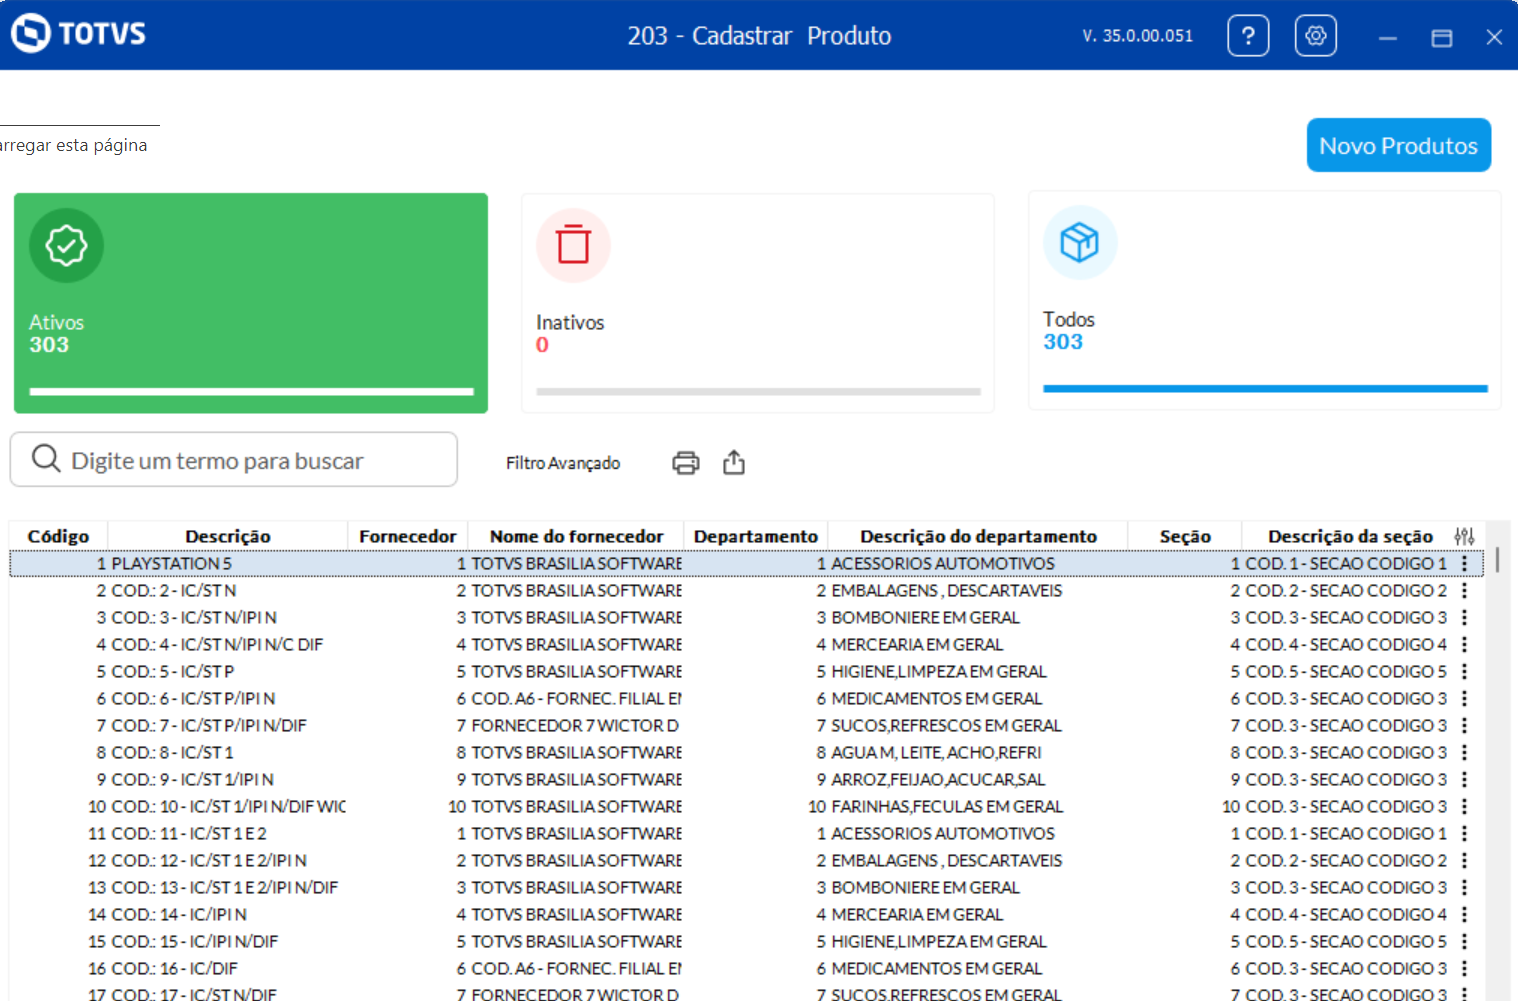Image resolution: width=1518 pixels, height=1001 pixels.
Task: Open row menu for COD.: 15 - IC/IPI N/DIF
Action: pyautogui.click(x=1464, y=942)
